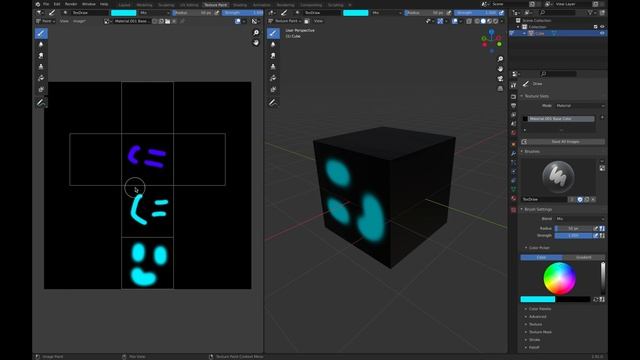Select the Clone tool in 3D viewport
This screenshot has height=360, width=640.
tap(273, 67)
